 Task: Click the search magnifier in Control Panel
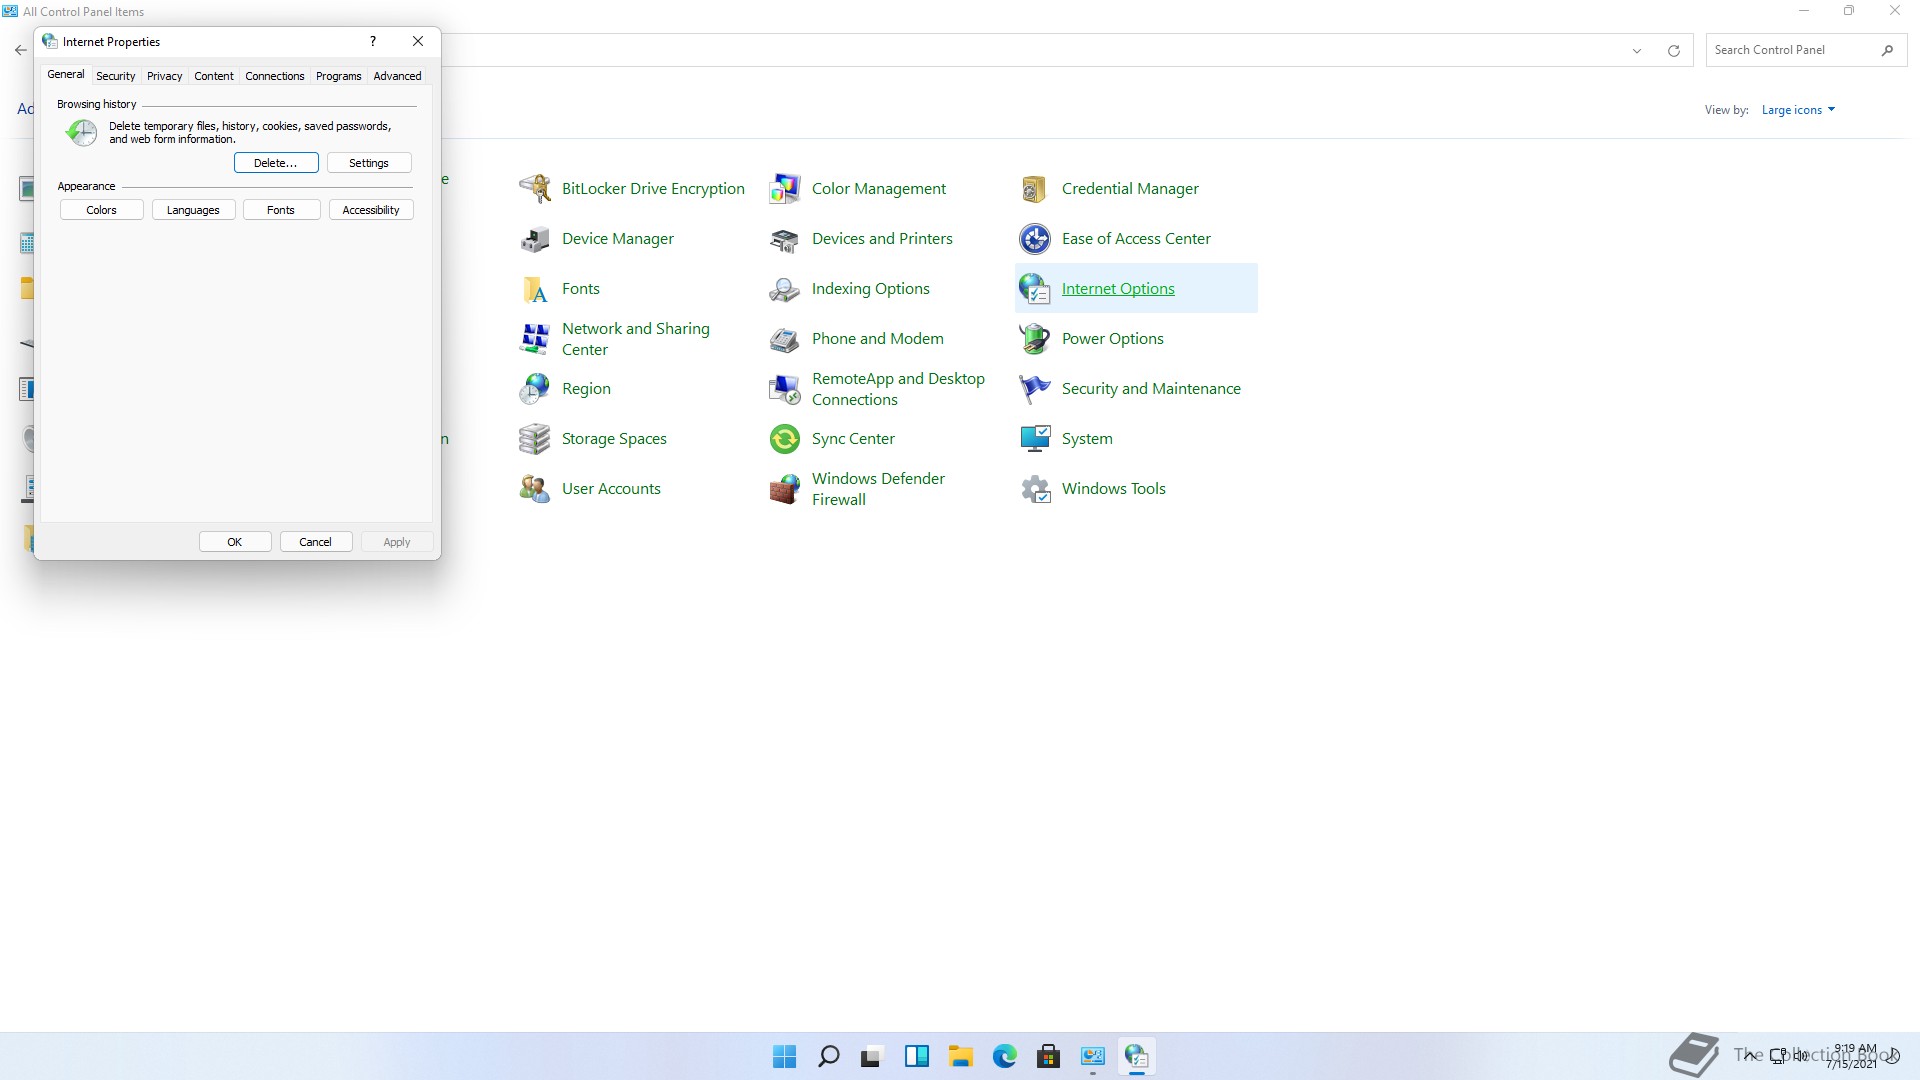pyautogui.click(x=1887, y=50)
